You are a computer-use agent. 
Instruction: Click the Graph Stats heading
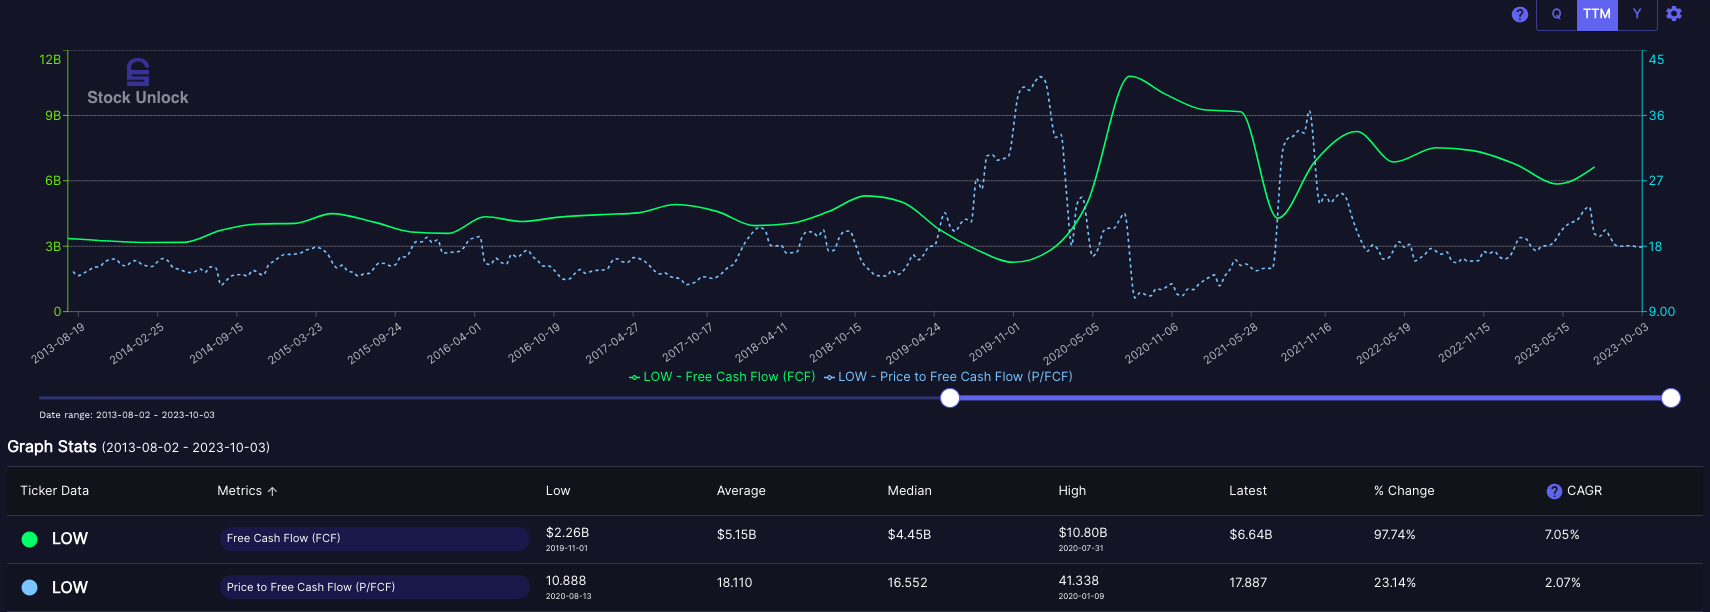(52, 447)
